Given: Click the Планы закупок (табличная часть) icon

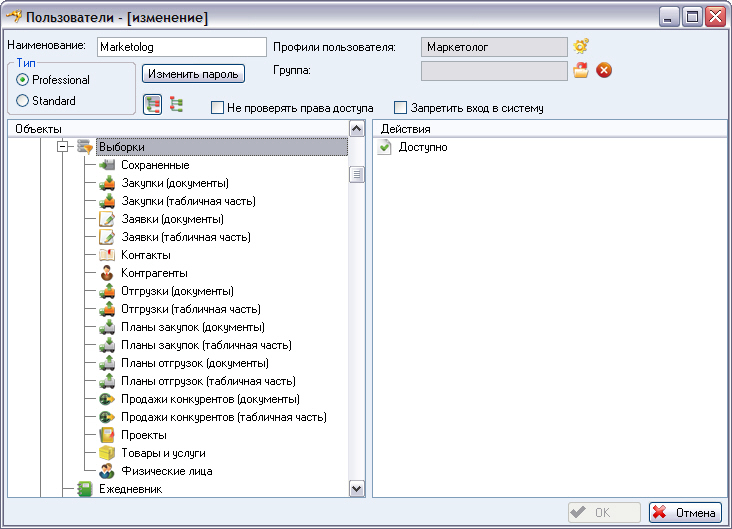Looking at the screenshot, I should 107,345.
